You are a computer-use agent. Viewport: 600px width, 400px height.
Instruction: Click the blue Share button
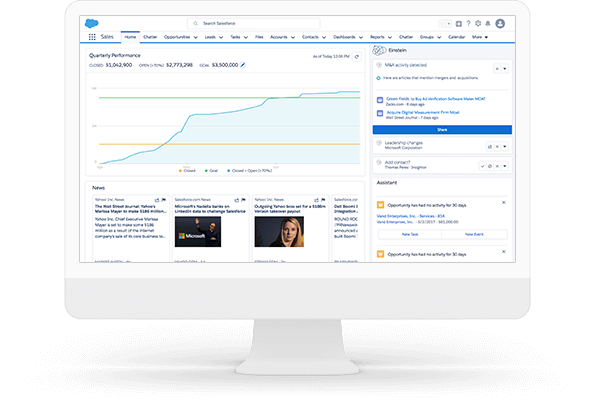click(x=442, y=130)
